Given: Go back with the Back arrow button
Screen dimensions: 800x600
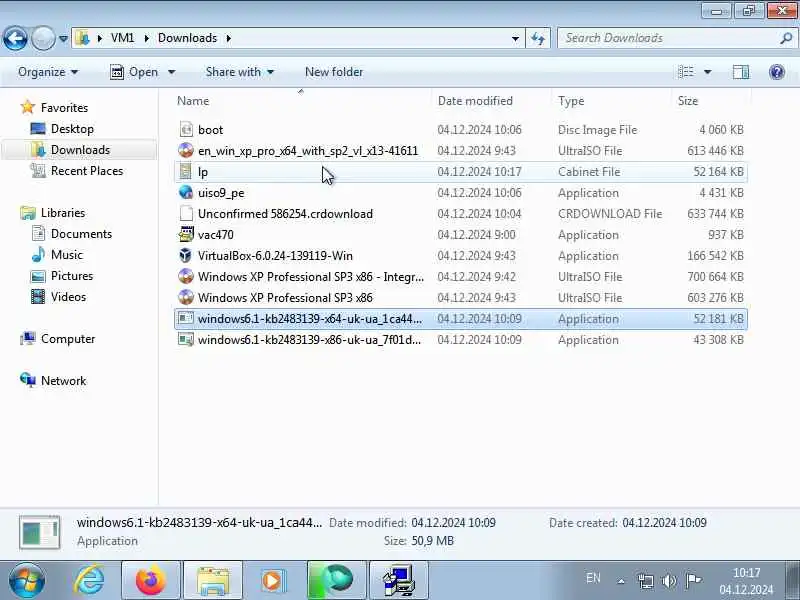Looking at the screenshot, I should pyautogui.click(x=15, y=38).
